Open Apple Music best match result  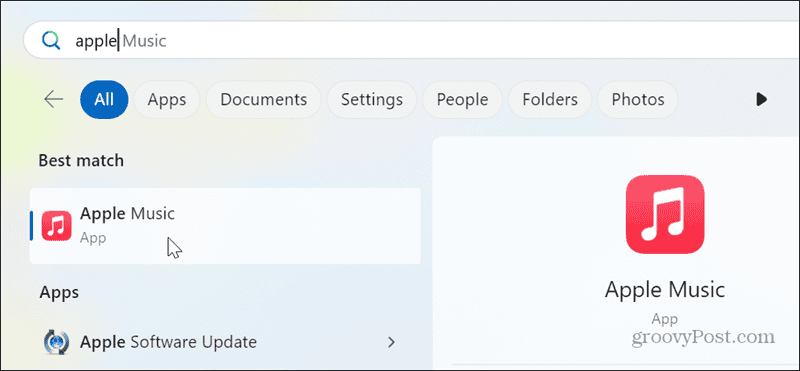[225, 226]
